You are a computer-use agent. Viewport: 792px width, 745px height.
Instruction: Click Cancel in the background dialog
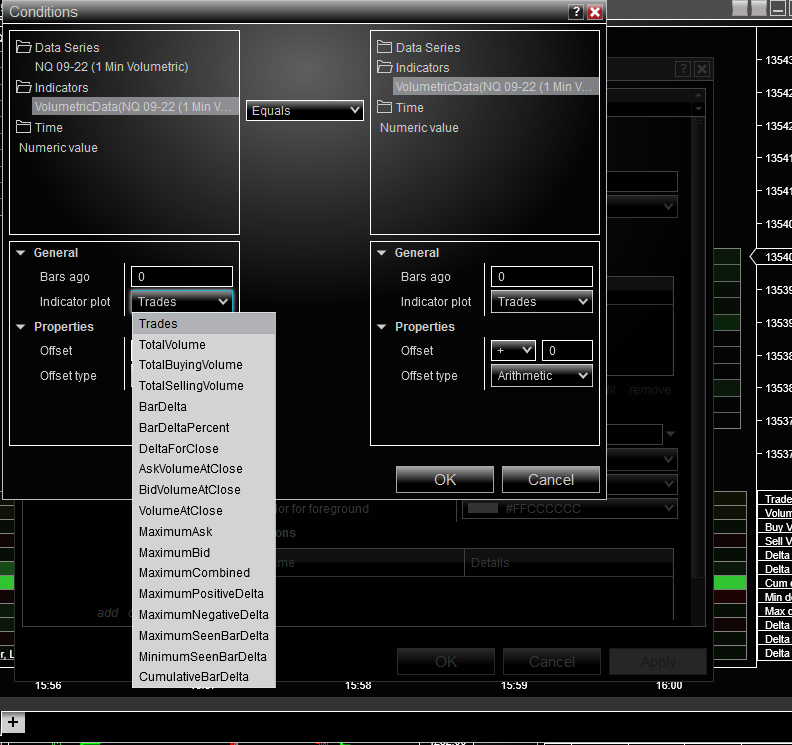point(552,662)
